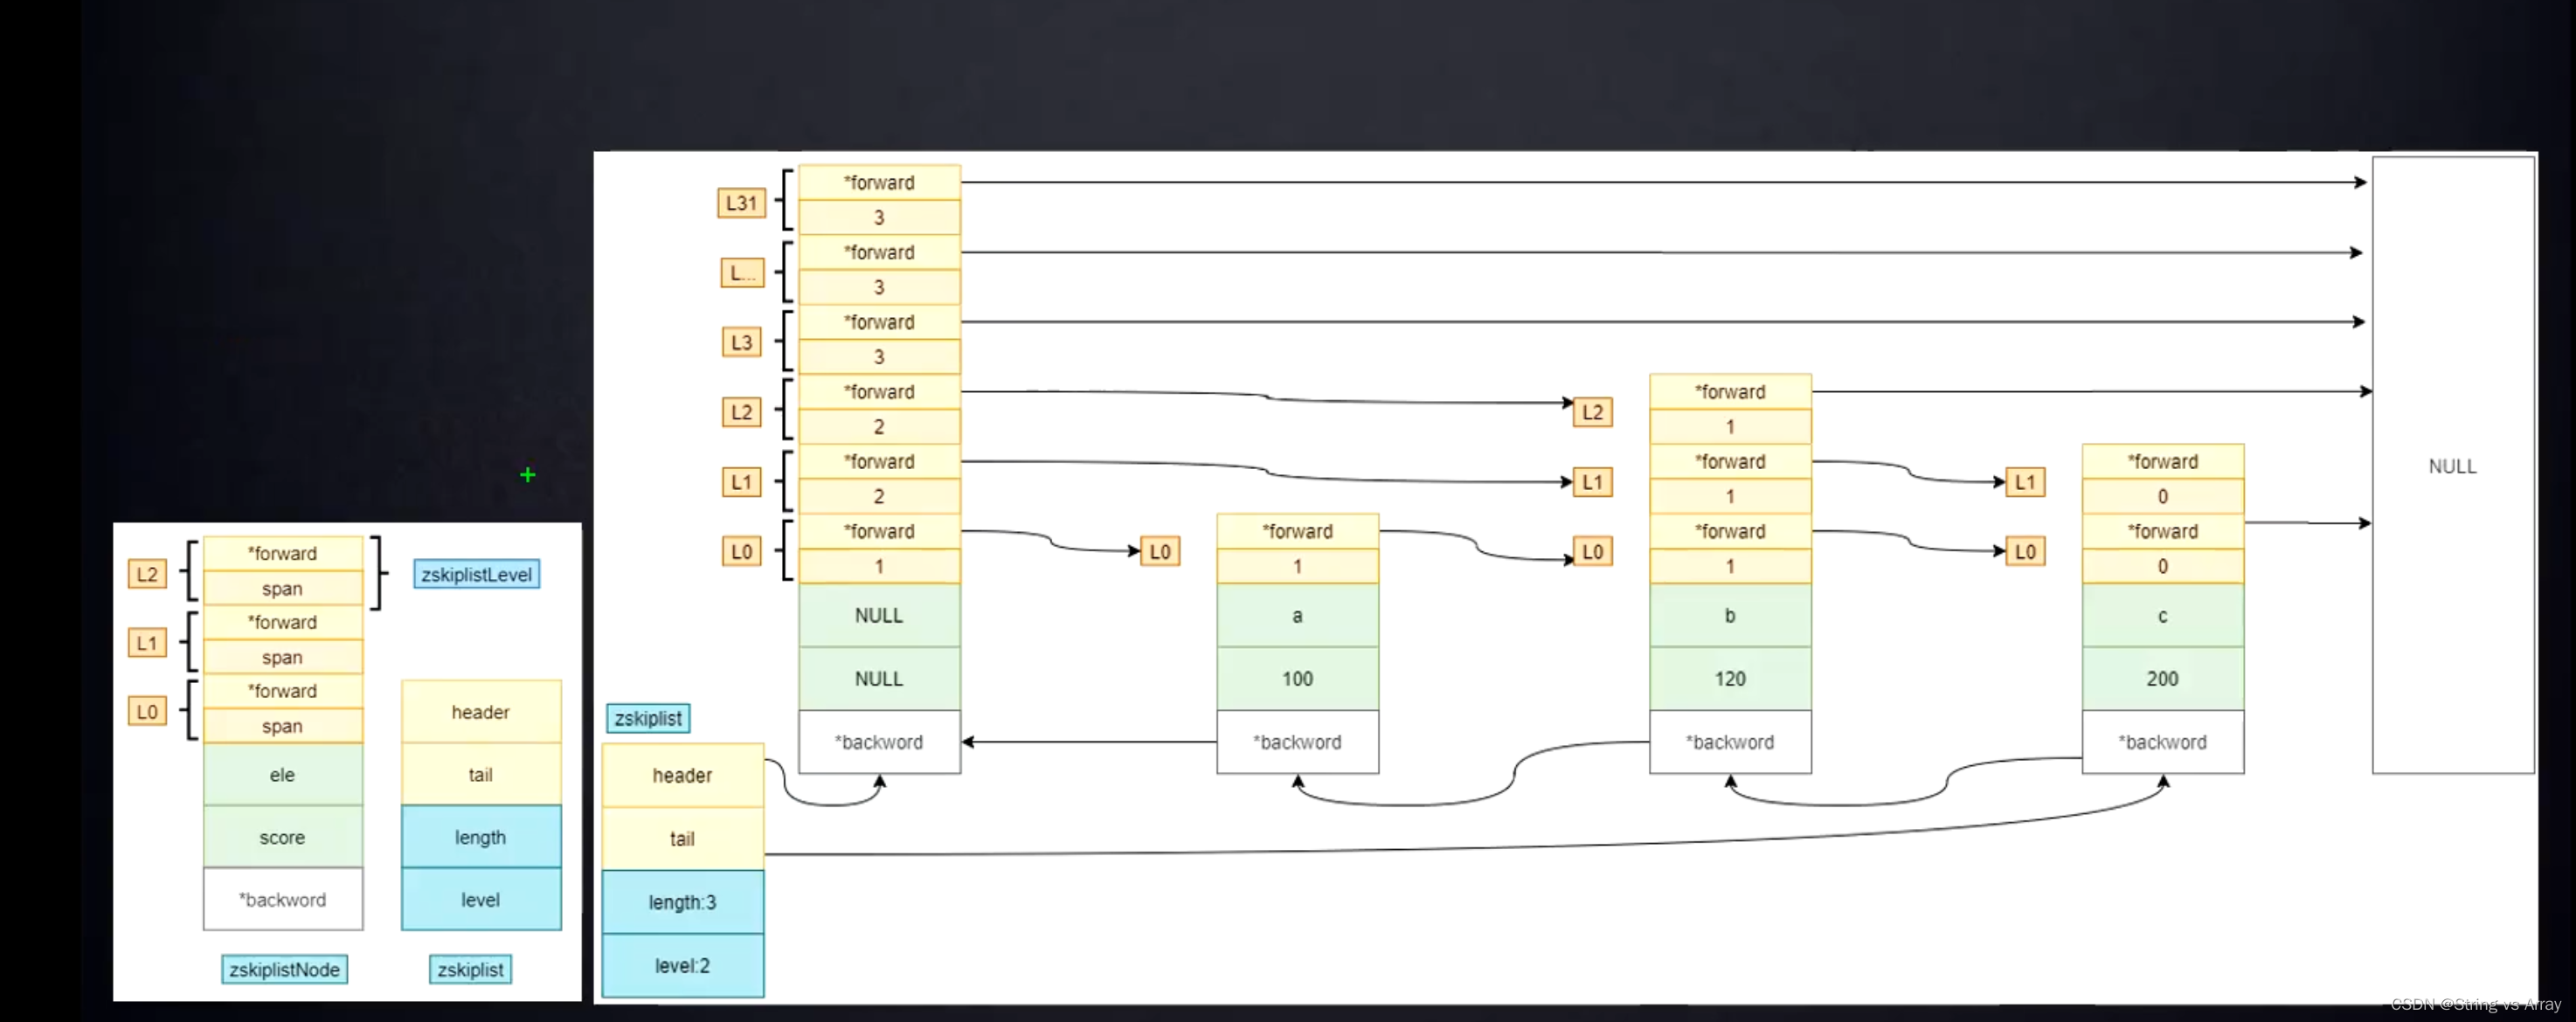2576x1022 pixels.
Task: Select the *backword cell under score 120
Action: pos(1730,742)
